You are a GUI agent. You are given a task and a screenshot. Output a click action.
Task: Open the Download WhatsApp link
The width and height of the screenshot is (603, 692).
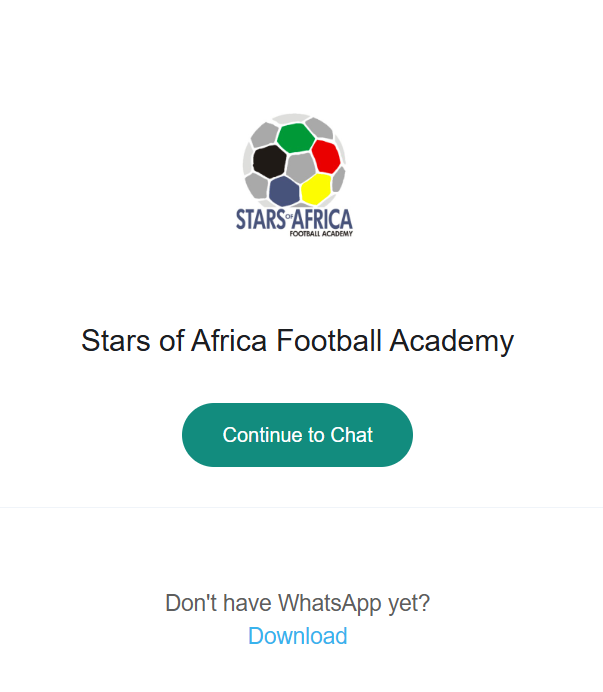(298, 636)
